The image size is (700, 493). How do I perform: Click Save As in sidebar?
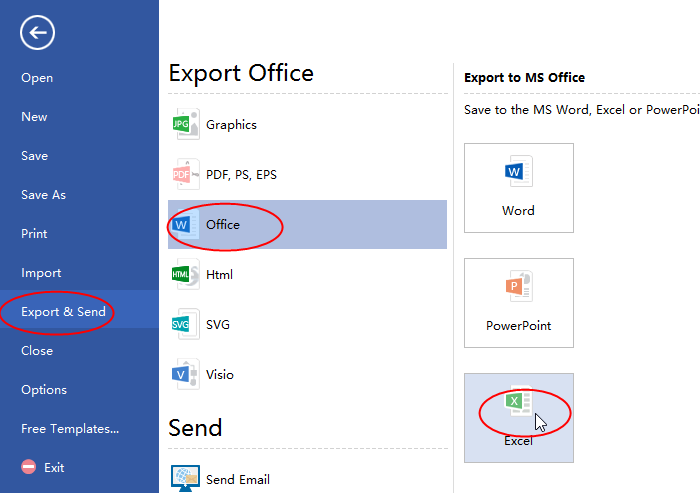[x=43, y=195]
